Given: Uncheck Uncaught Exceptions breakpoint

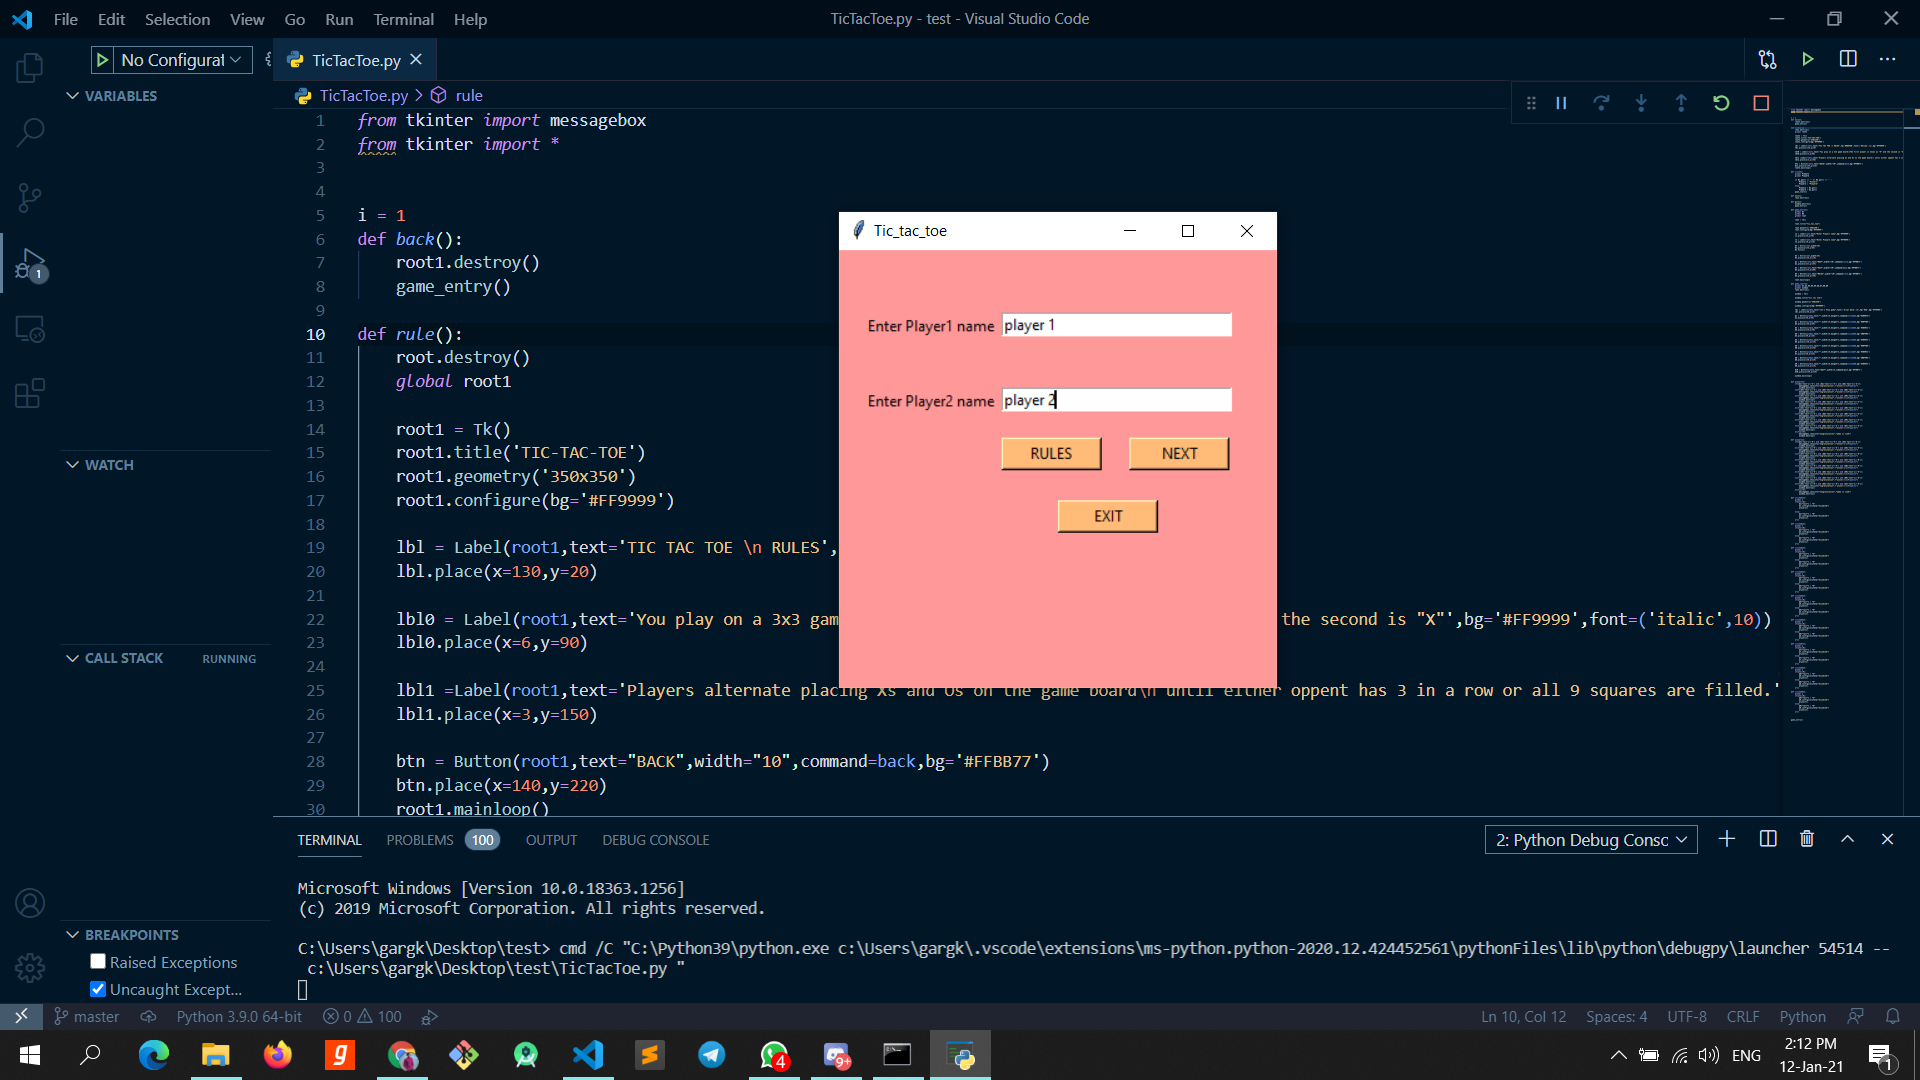Looking at the screenshot, I should click(x=98, y=989).
